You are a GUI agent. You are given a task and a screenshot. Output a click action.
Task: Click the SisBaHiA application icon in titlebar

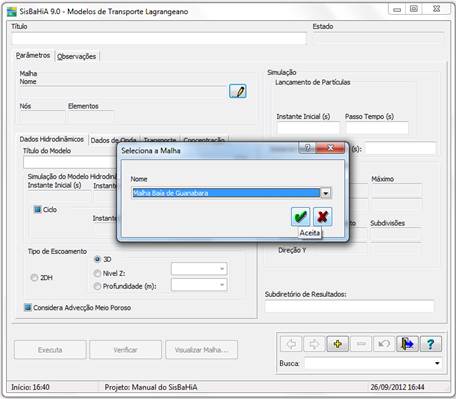click(12, 12)
